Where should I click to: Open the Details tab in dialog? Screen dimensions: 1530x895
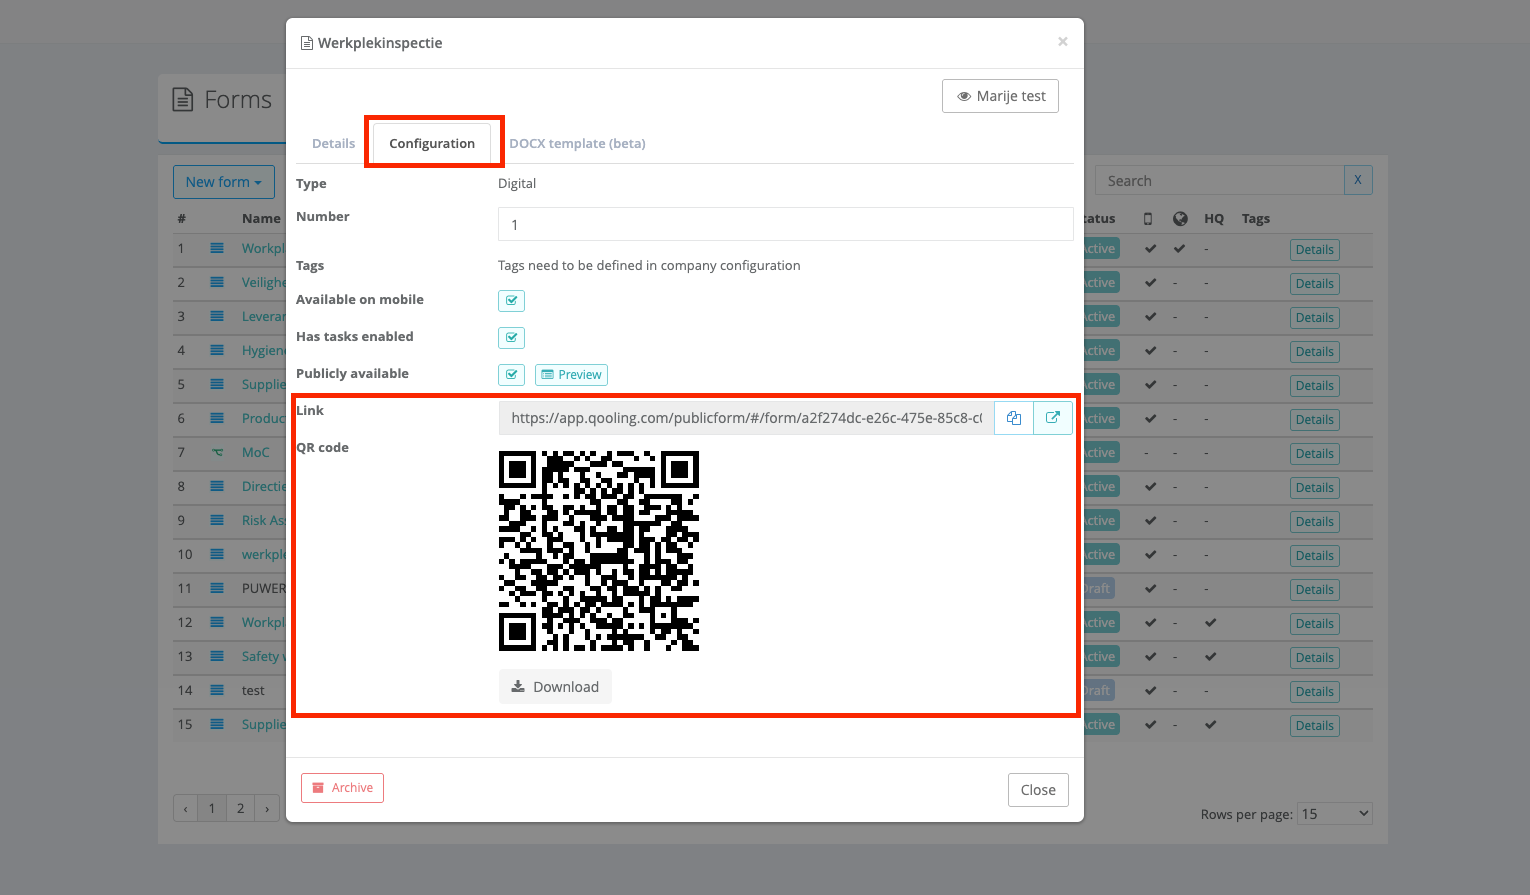point(333,143)
